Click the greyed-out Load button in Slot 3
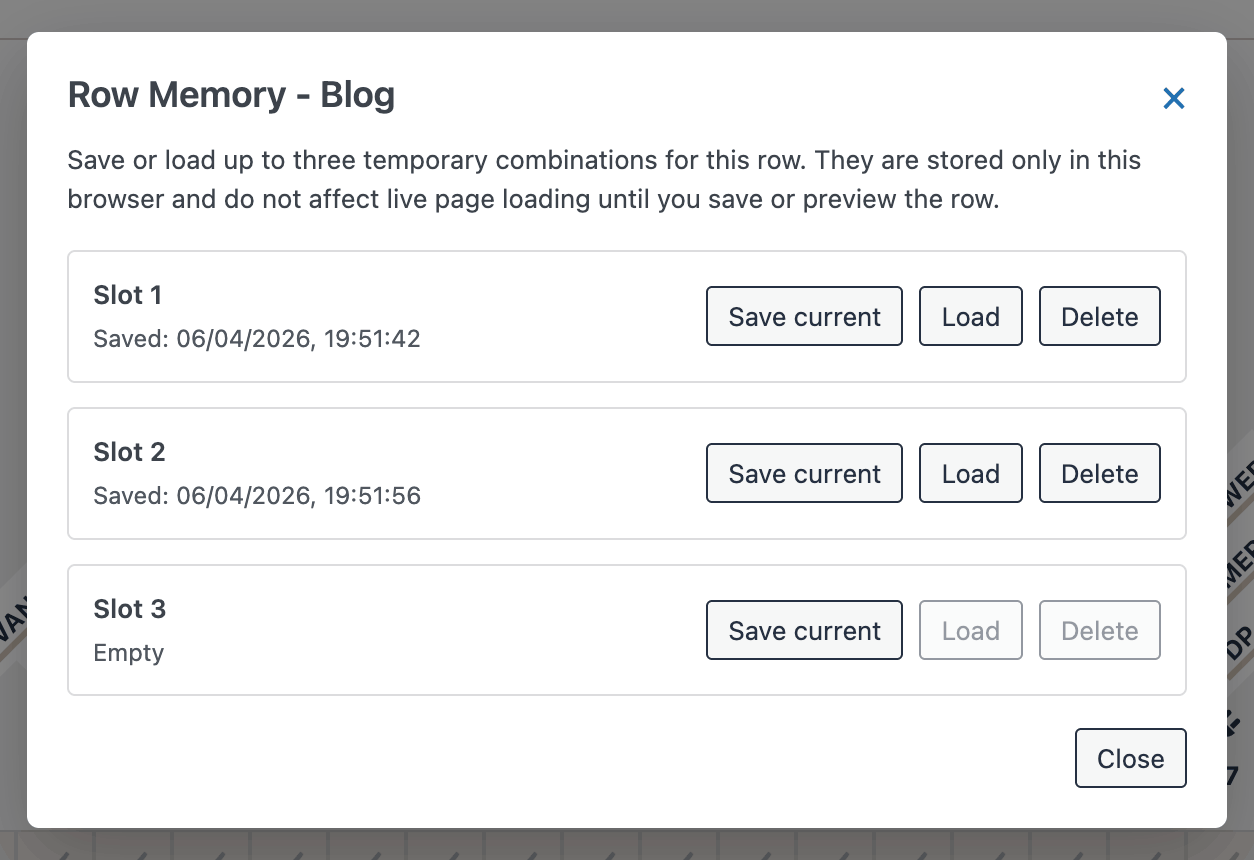 (x=970, y=631)
